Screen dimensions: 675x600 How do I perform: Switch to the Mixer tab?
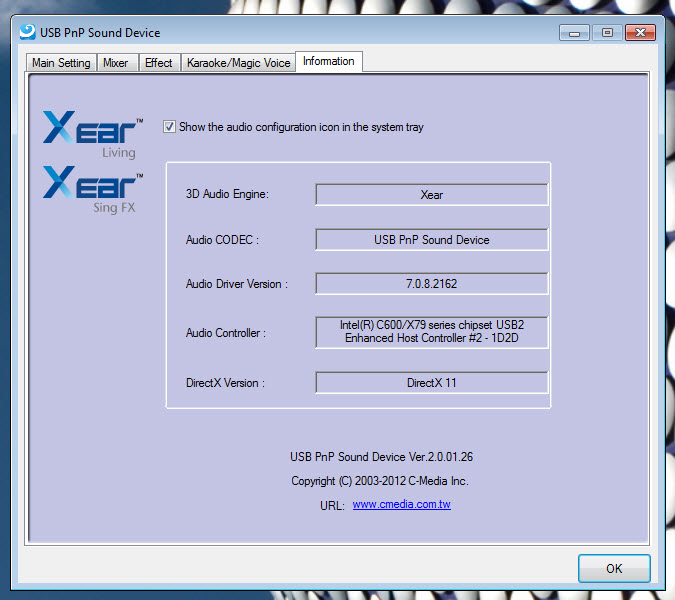pyautogui.click(x=117, y=63)
